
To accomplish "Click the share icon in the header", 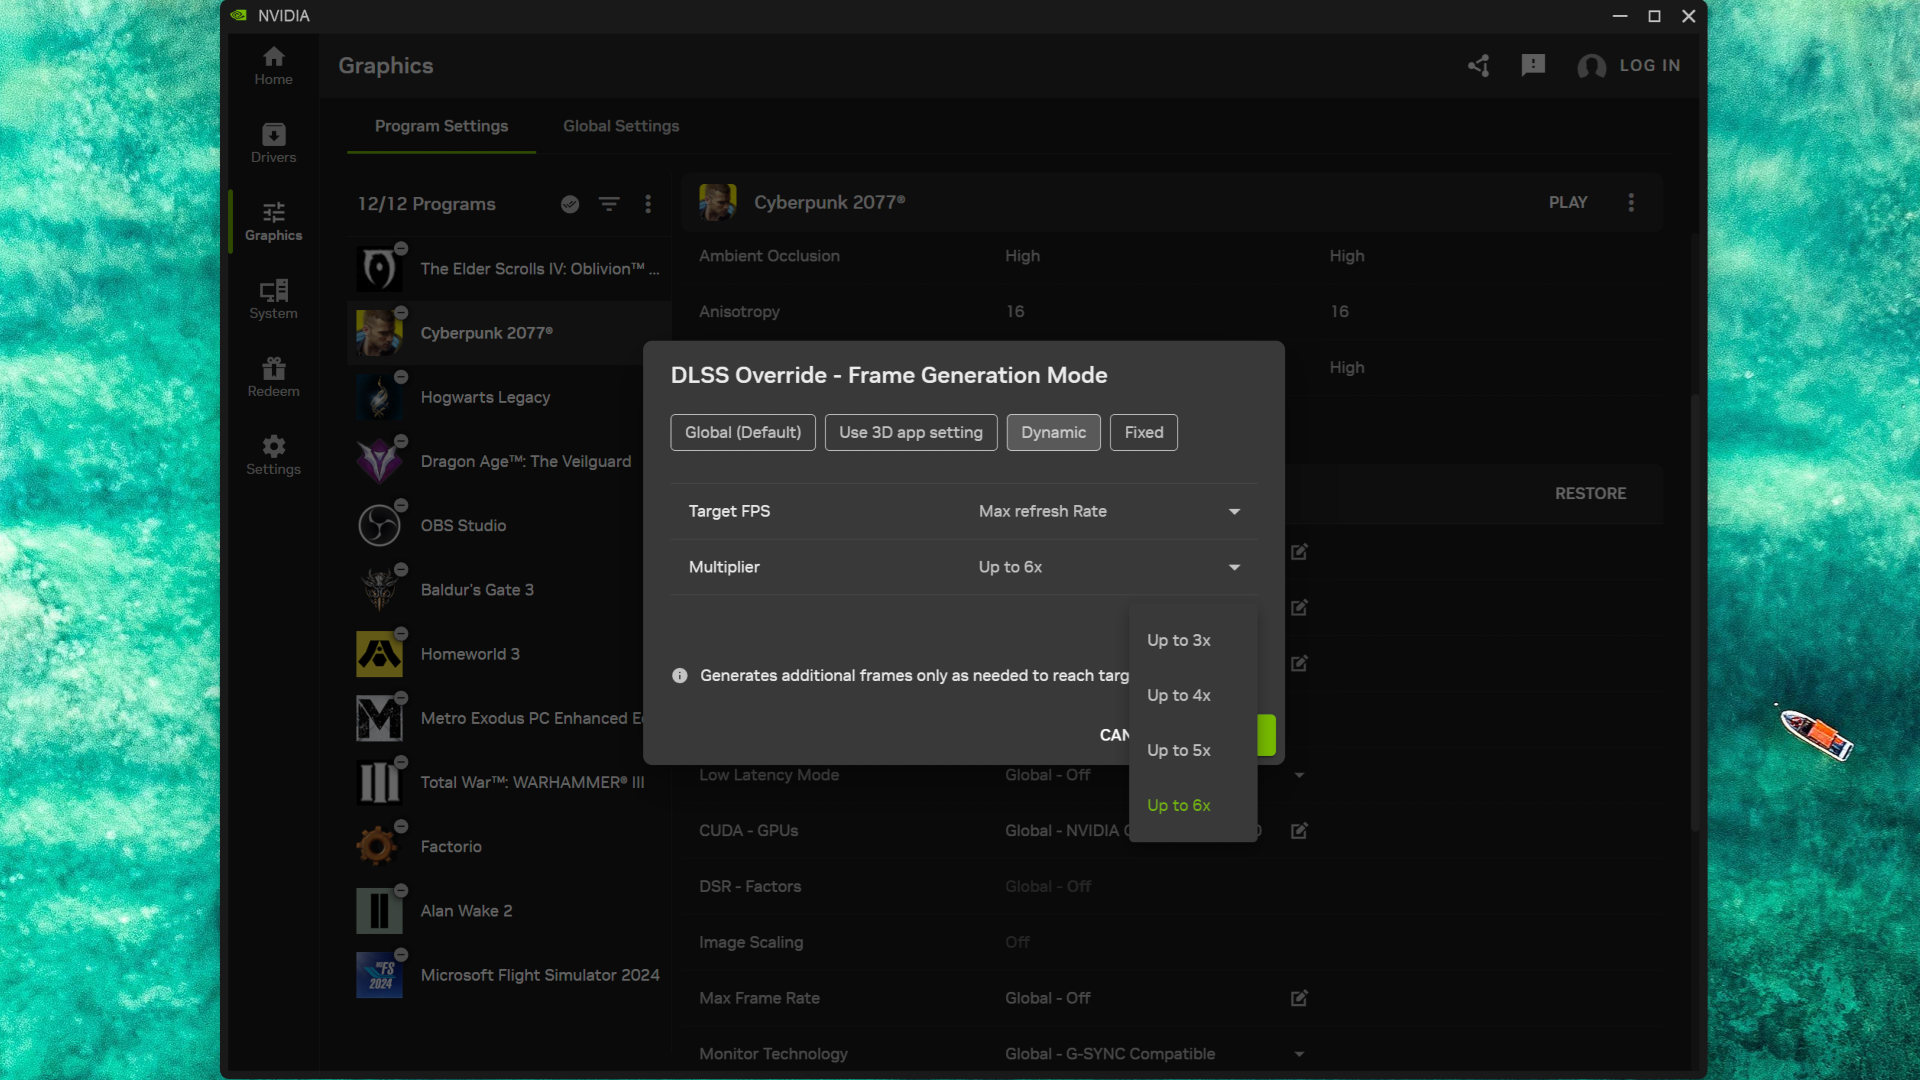I will click(1478, 65).
